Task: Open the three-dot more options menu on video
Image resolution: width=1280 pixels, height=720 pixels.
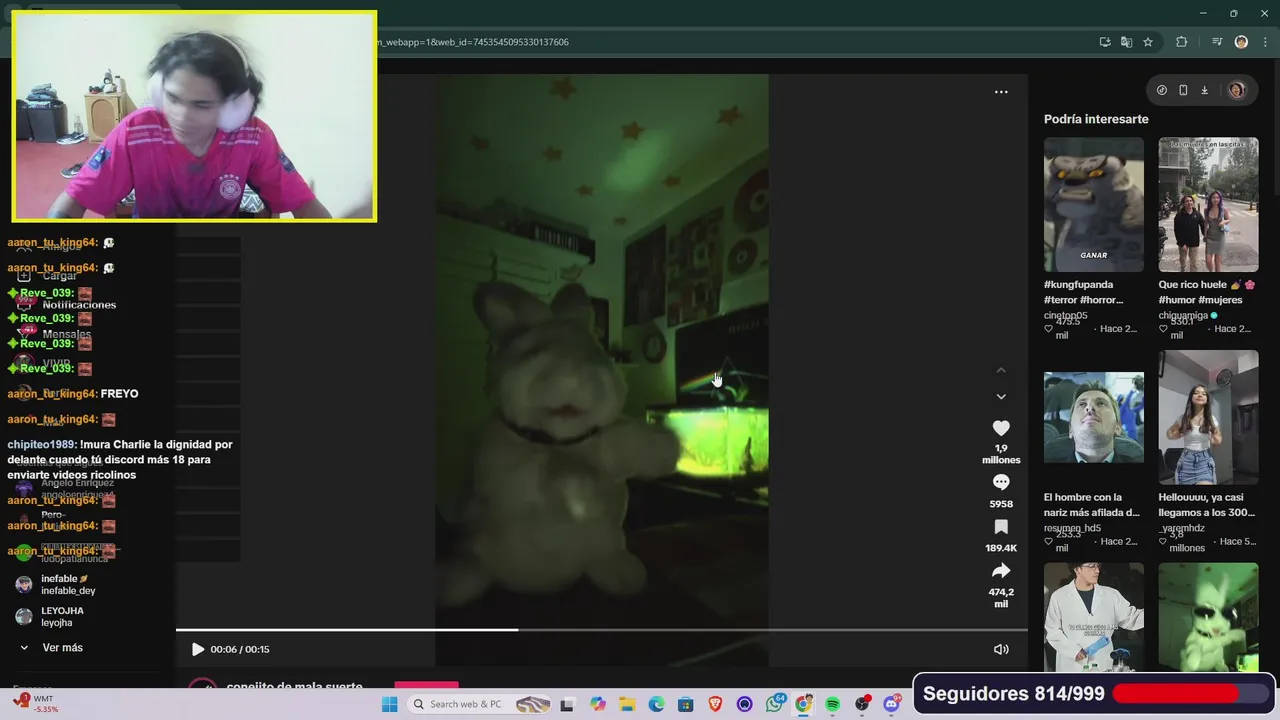Action: [x=1001, y=92]
